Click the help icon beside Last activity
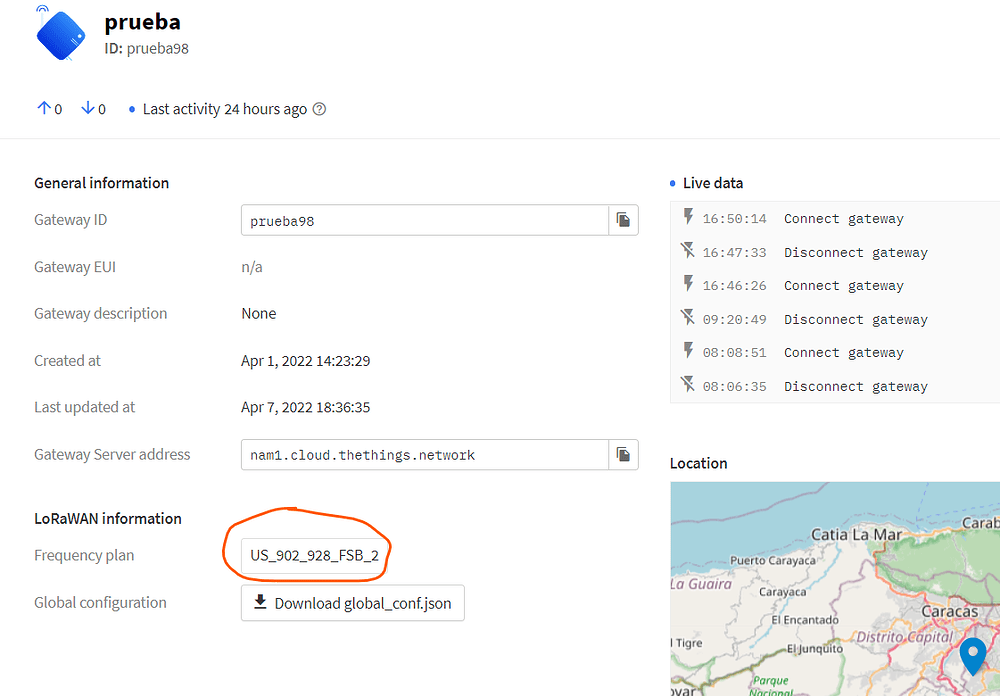 [x=320, y=109]
